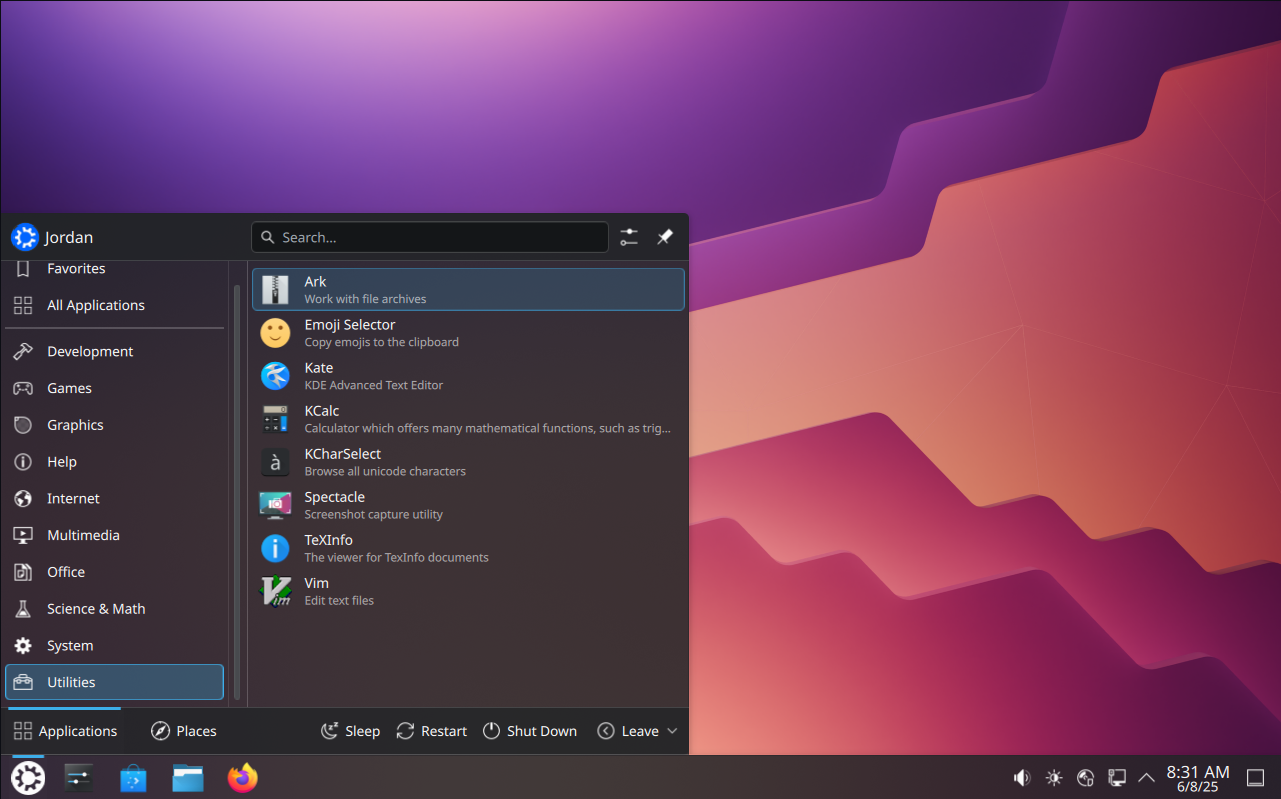
Task: Pin the launcher menu open
Action: pyautogui.click(x=665, y=237)
